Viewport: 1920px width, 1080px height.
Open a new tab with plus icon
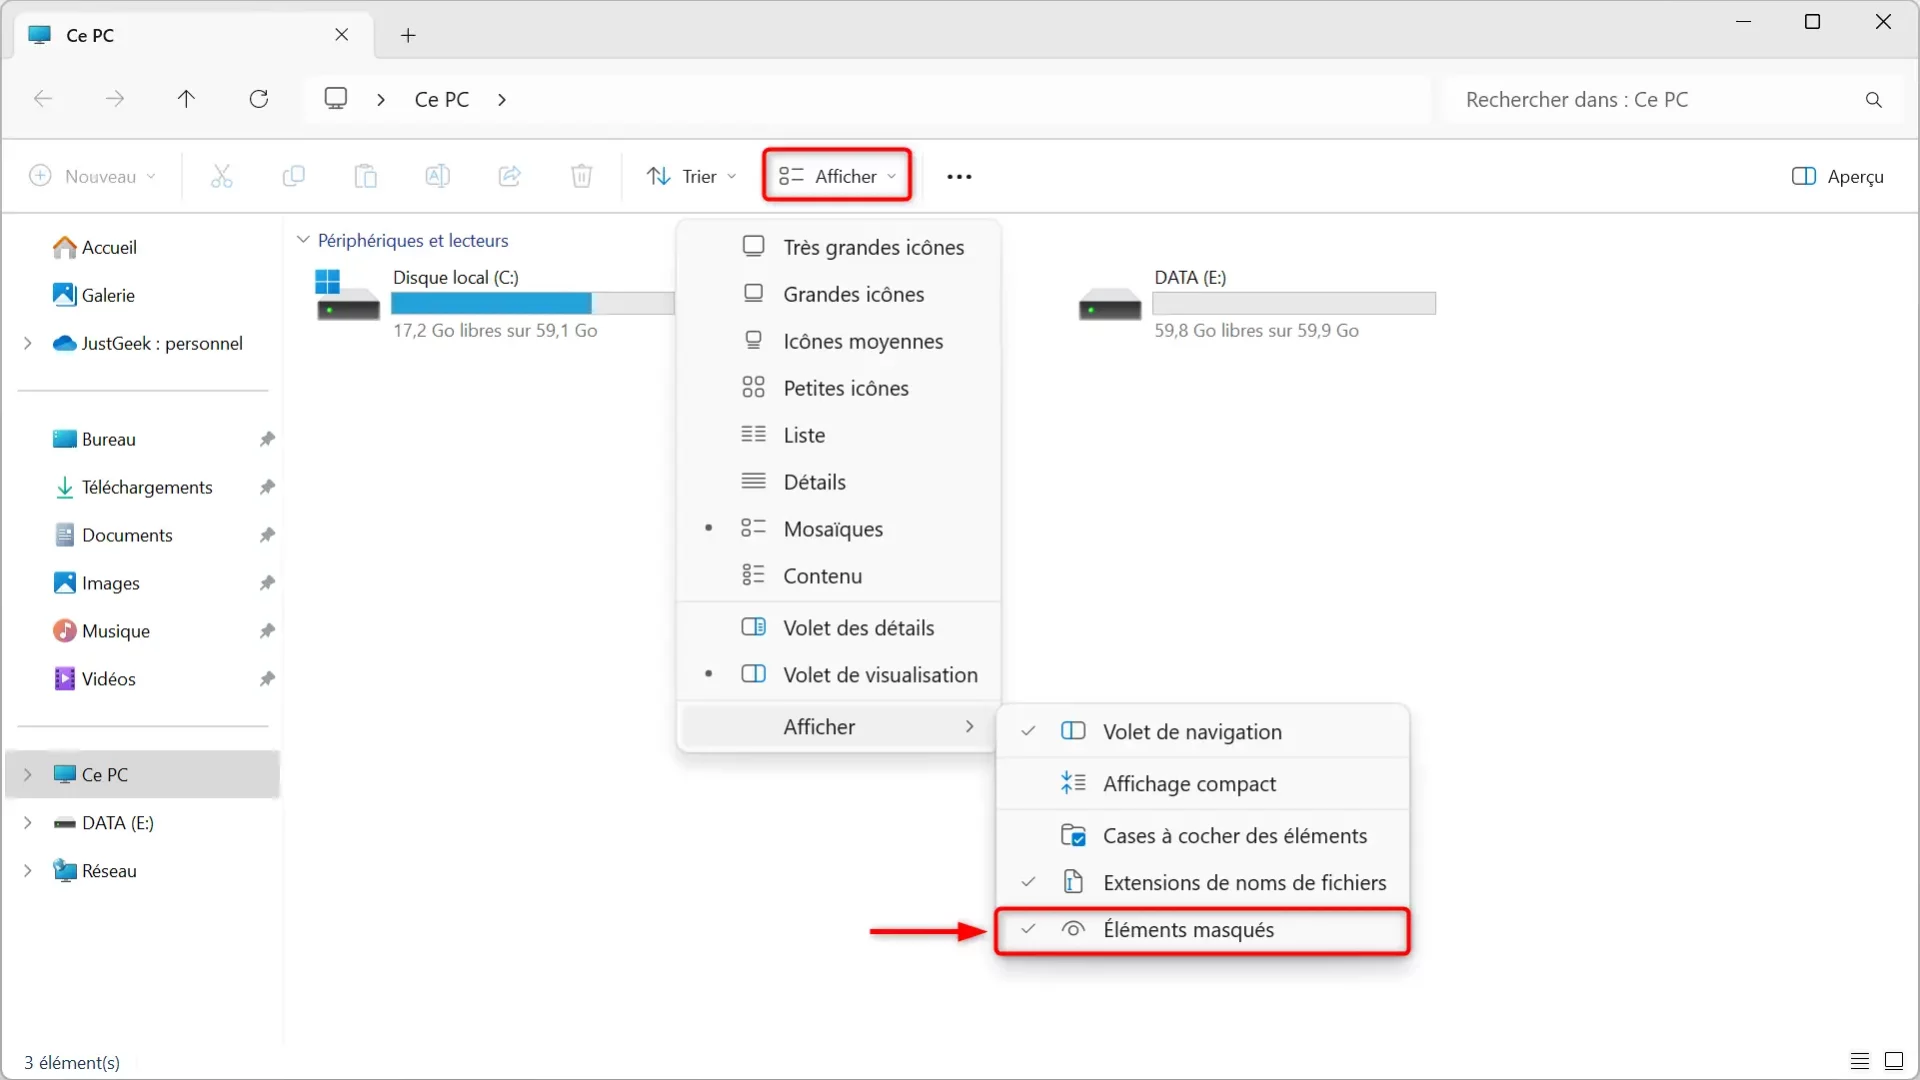(408, 36)
